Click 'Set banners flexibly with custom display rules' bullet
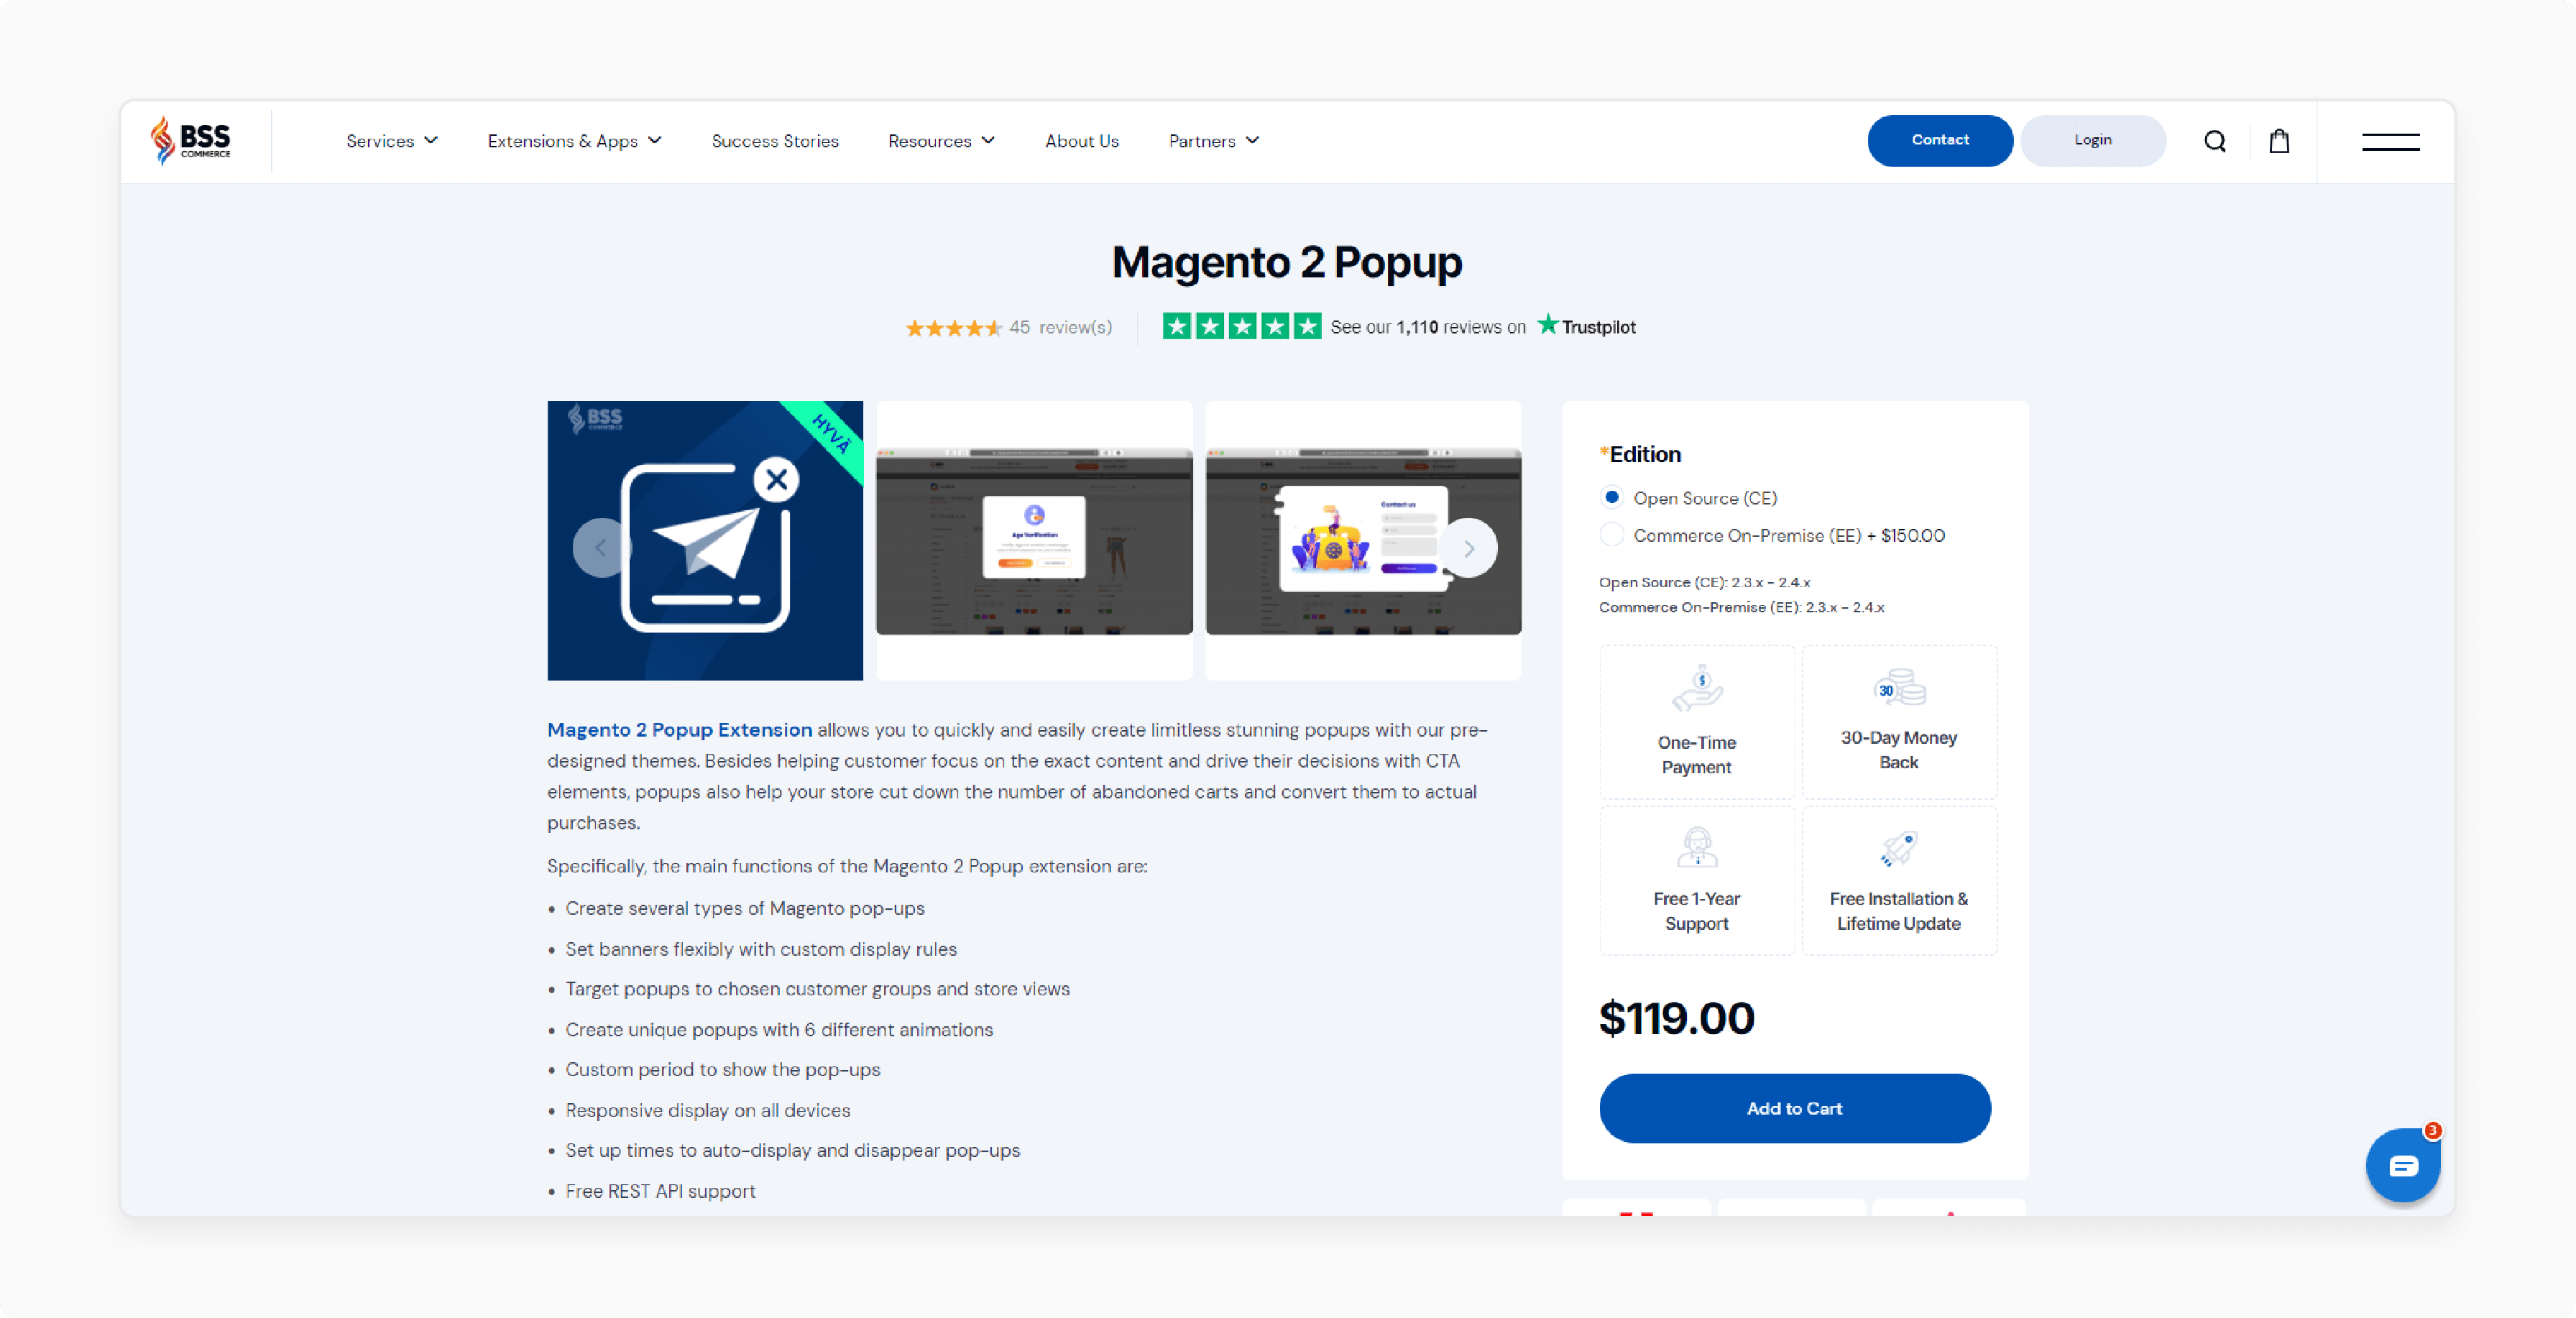 pos(761,949)
